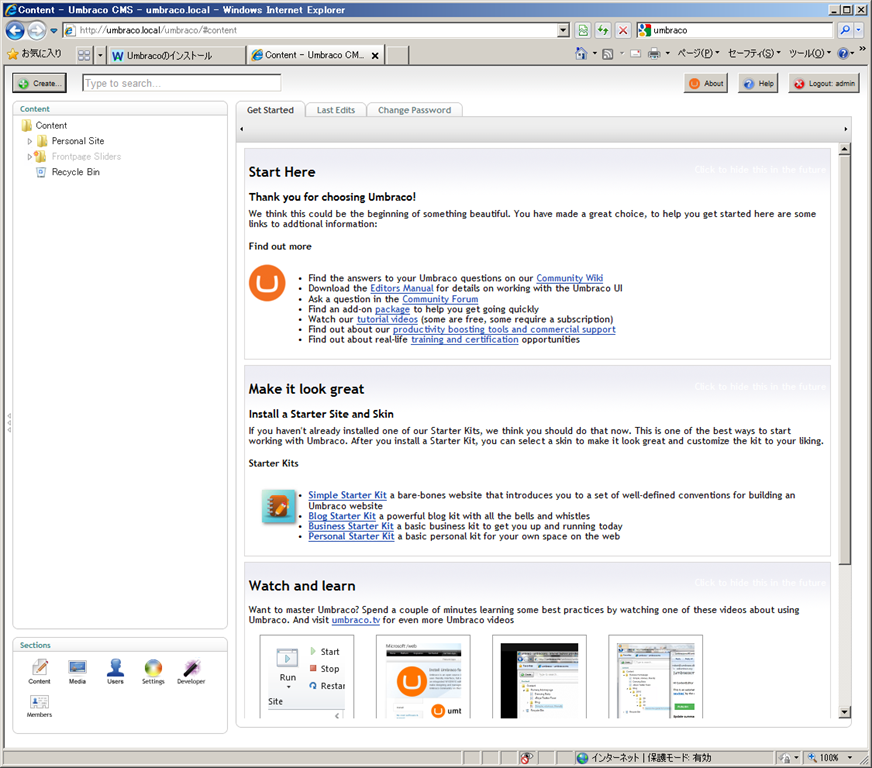Switch to the Last Edits tab

click(x=336, y=110)
